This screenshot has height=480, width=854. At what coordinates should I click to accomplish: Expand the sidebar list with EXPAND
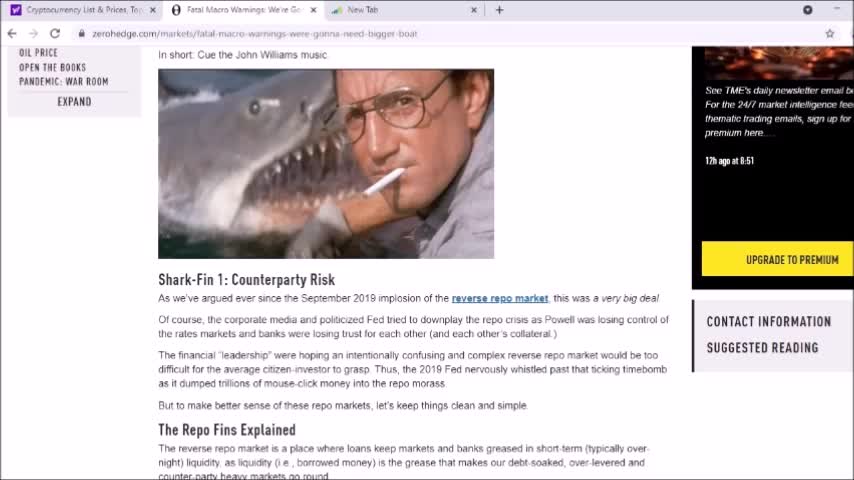click(75, 102)
